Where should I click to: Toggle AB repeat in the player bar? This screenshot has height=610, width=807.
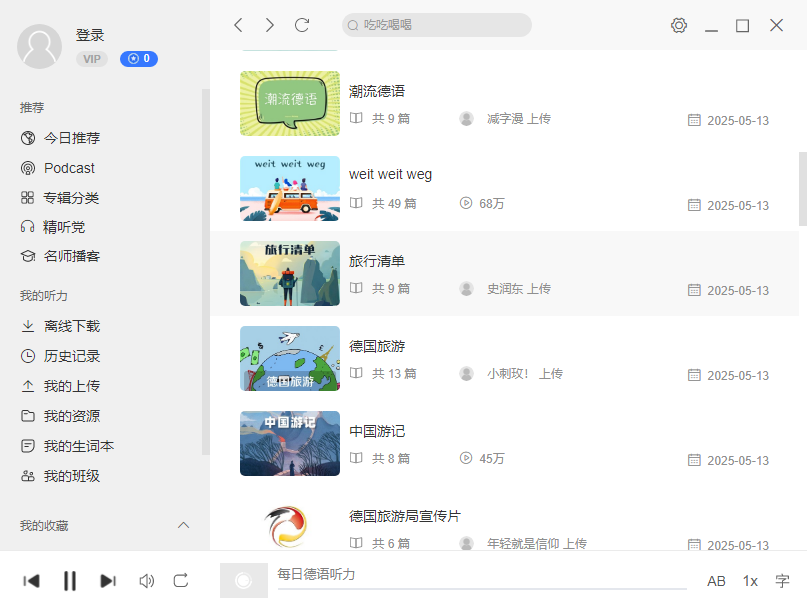716,581
